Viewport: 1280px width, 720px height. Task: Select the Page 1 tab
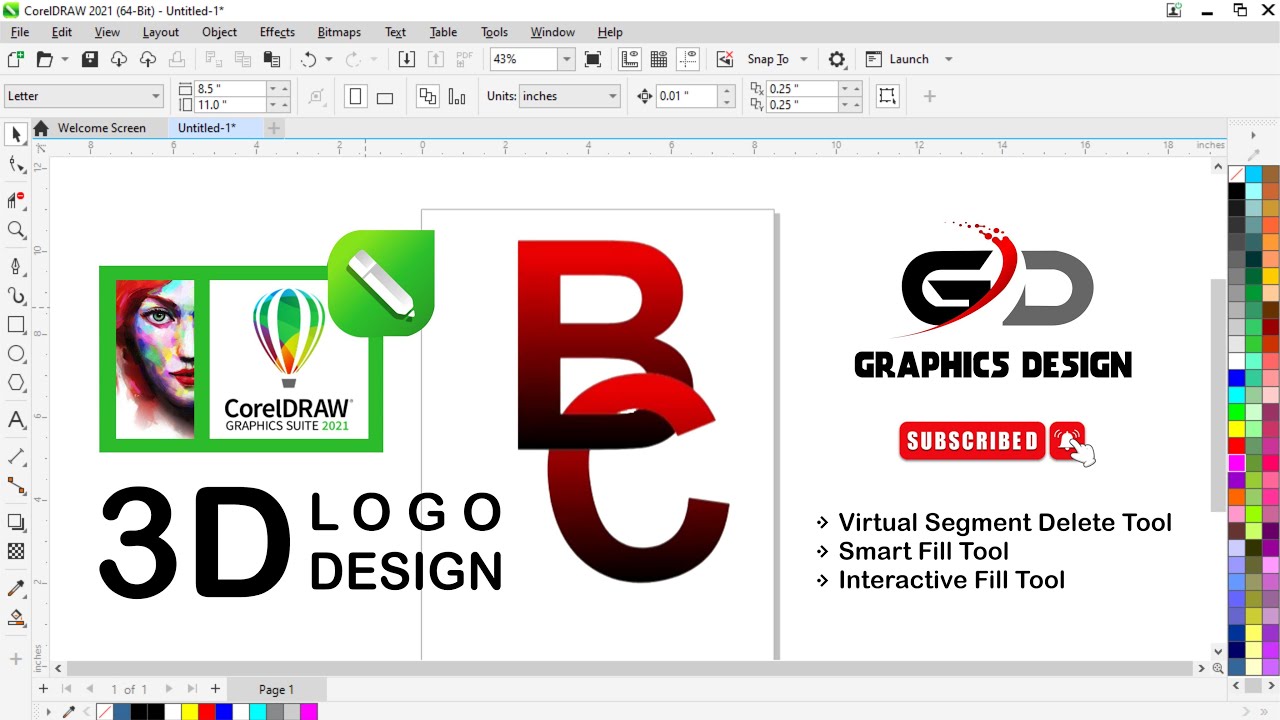coord(276,689)
